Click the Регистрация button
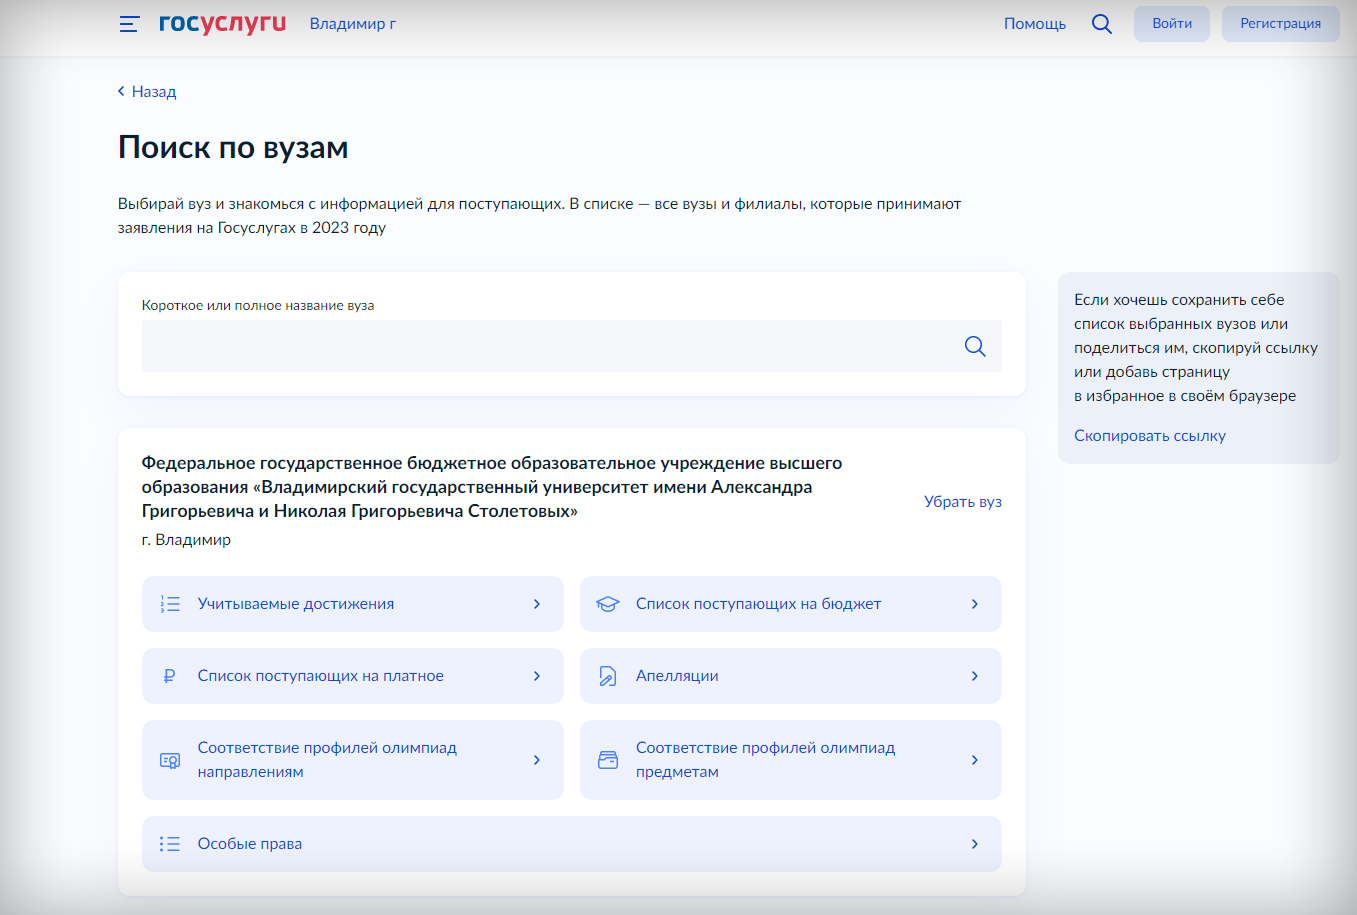Screen dimensions: 1357x915 point(1281,24)
